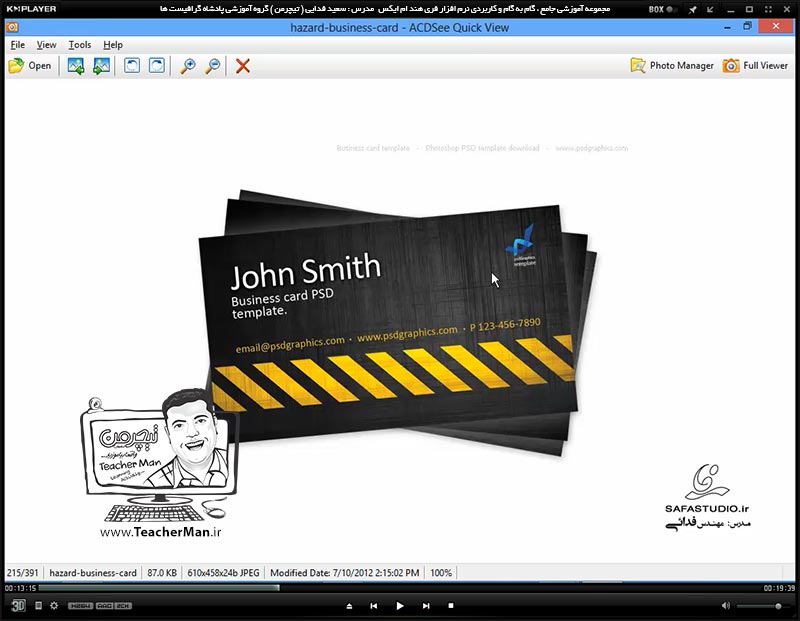Zoom in on the image
The image size is (800, 621).
coord(188,66)
